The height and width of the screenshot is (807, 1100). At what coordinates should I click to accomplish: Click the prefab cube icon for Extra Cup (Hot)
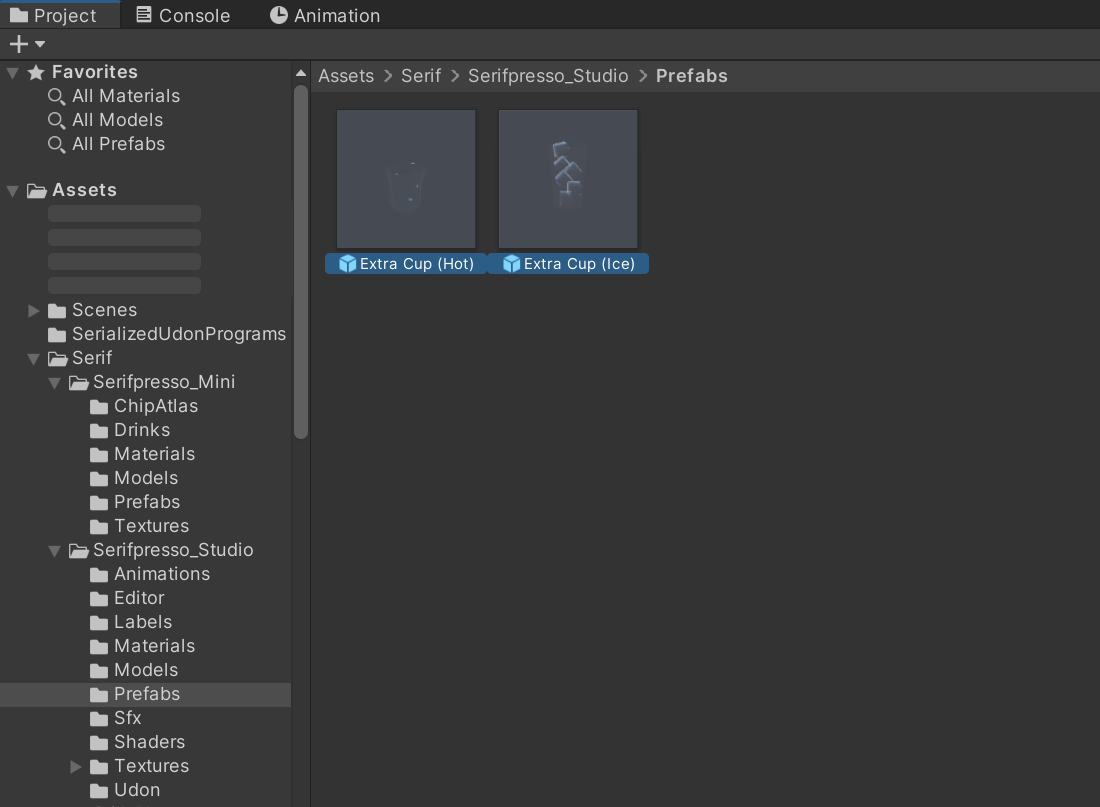click(347, 264)
